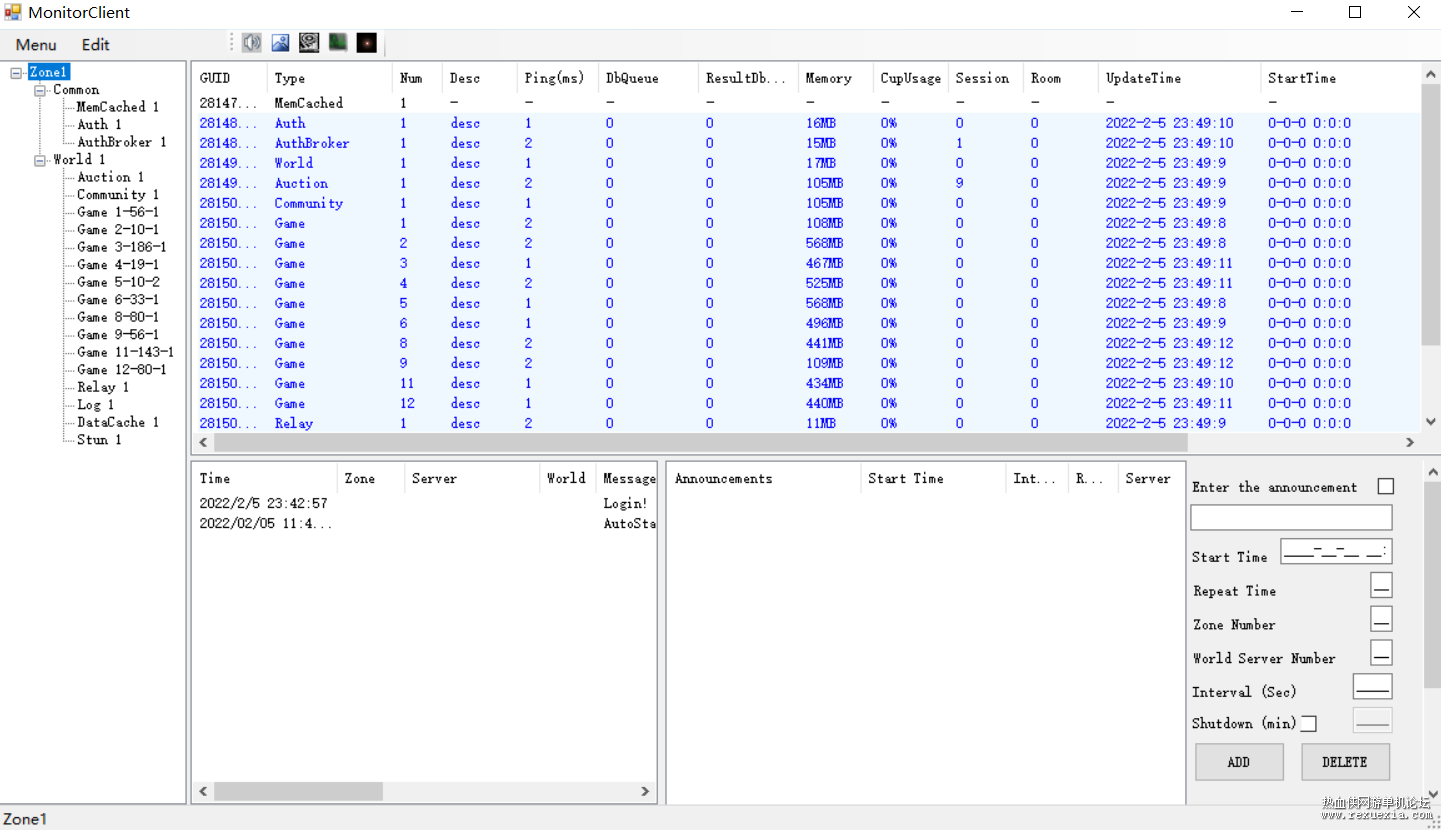1441x830 pixels.
Task: Click the Announcements column header
Action: click(763, 478)
